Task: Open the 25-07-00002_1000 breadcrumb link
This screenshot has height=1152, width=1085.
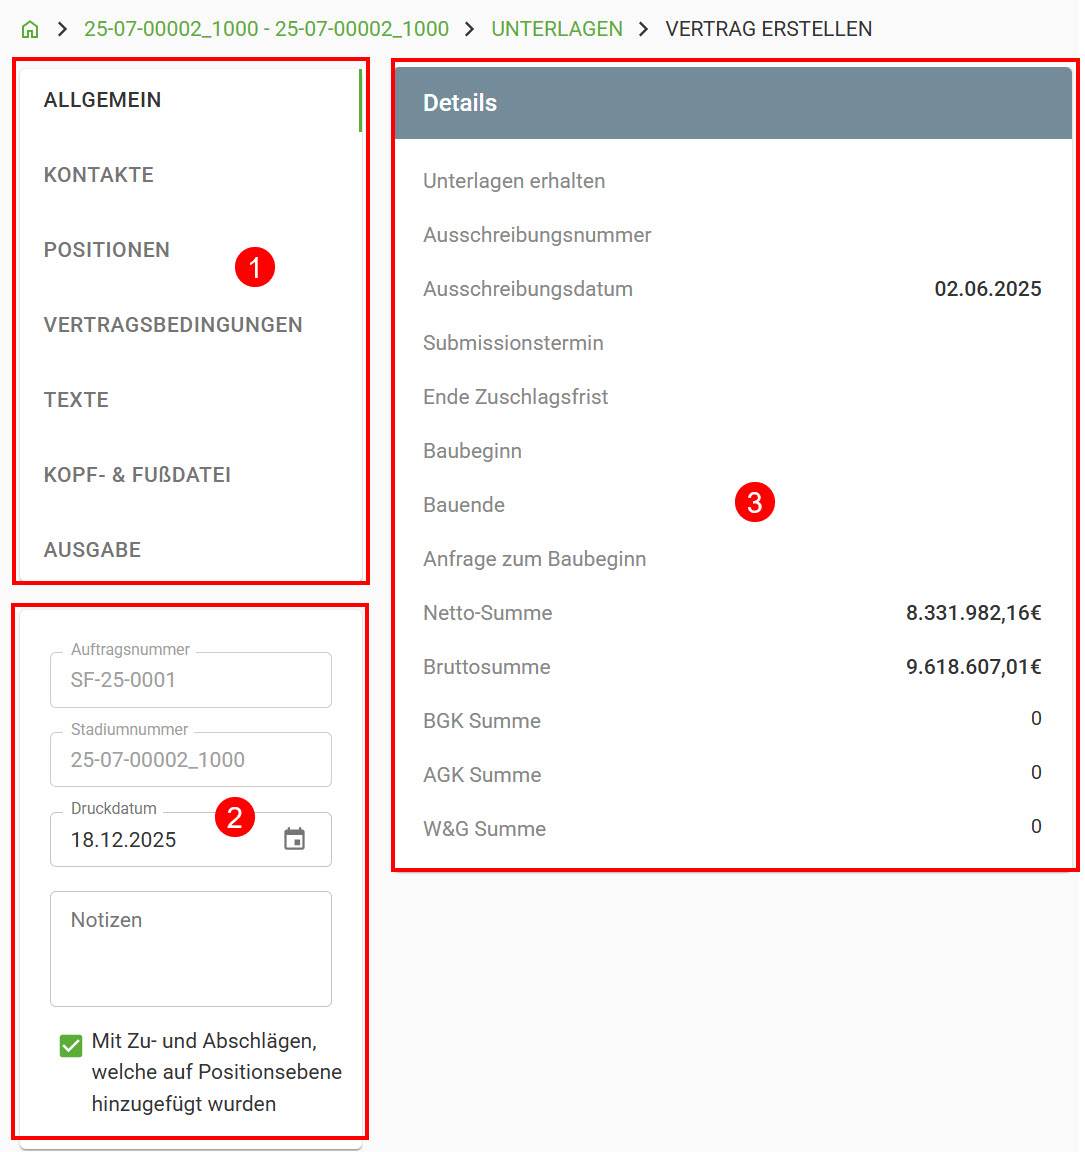Action: pyautogui.click(x=266, y=29)
